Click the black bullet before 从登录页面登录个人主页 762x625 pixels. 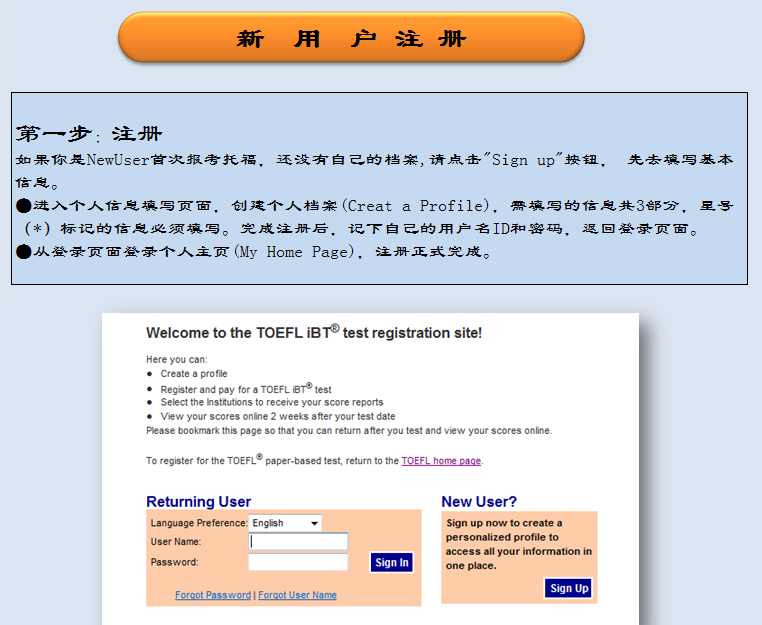tap(24, 252)
